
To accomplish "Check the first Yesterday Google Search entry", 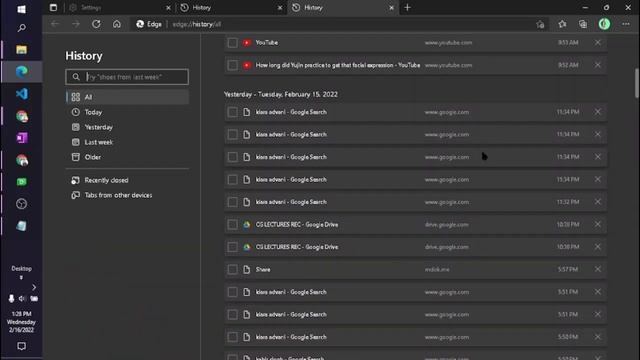I will coord(232,112).
